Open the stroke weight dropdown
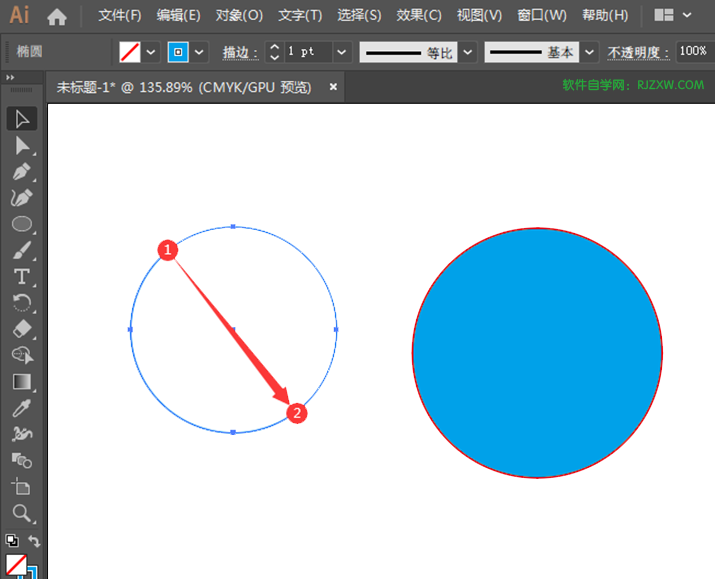 (342, 52)
